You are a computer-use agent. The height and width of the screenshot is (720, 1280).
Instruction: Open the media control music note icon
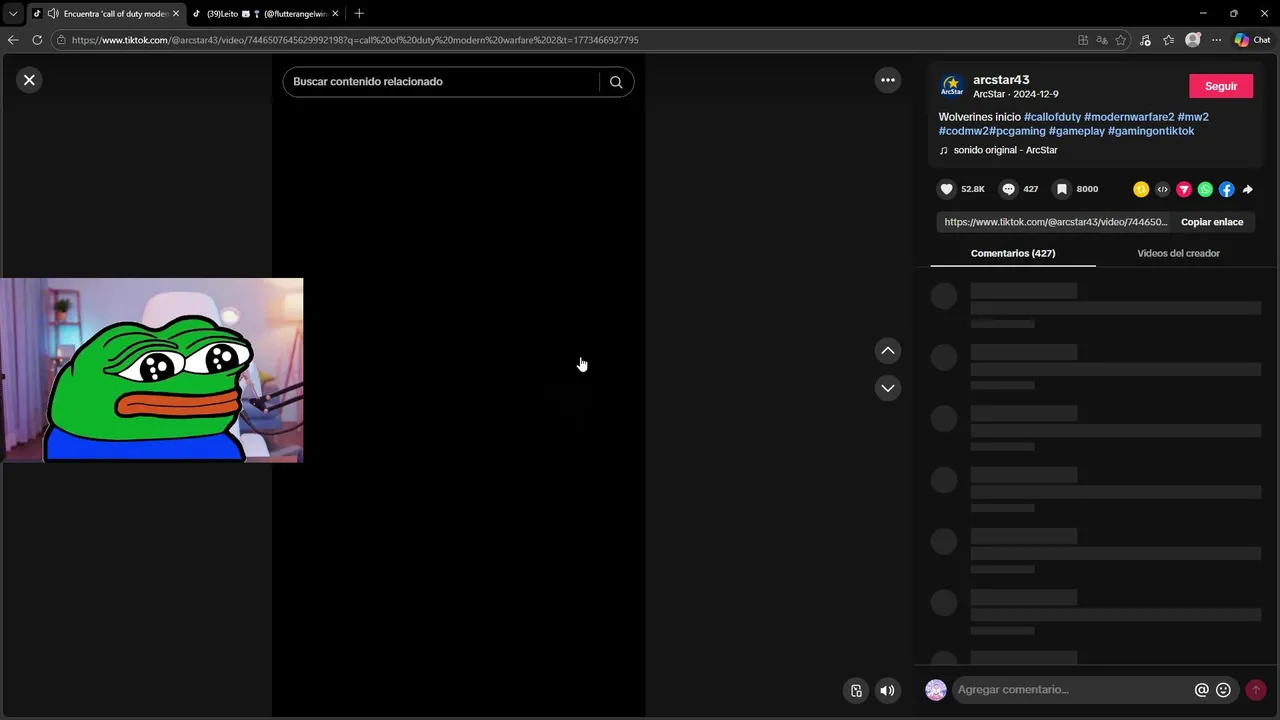coord(1145,40)
